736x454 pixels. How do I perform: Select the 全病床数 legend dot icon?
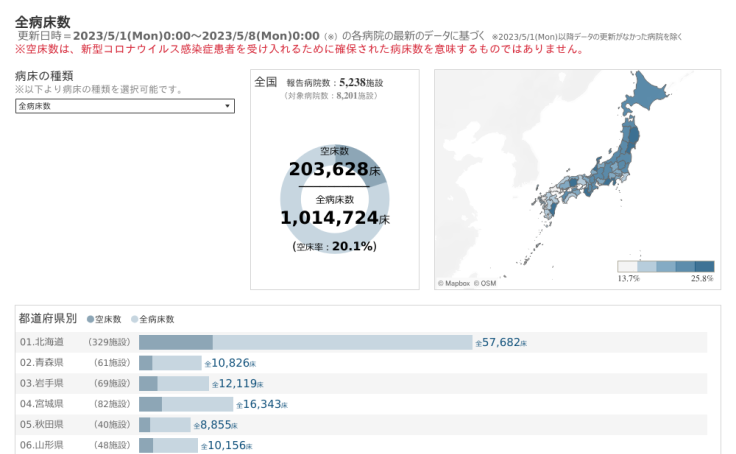tap(134, 319)
